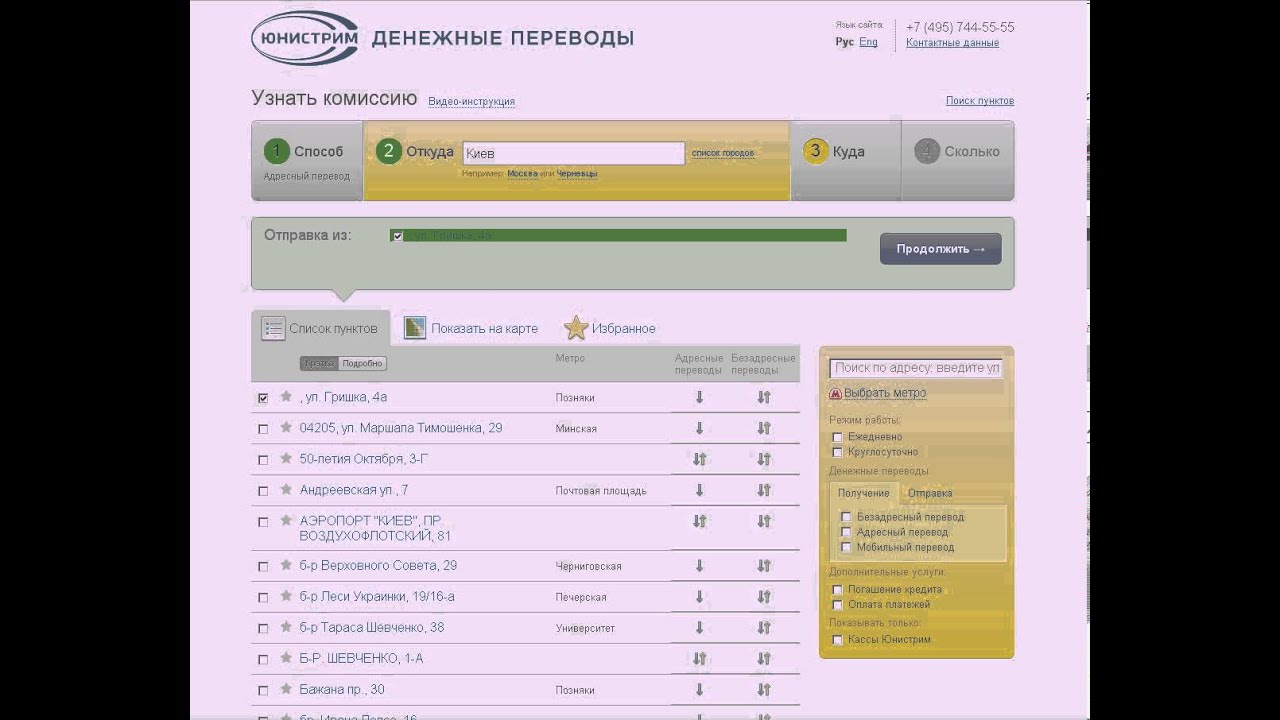This screenshot has height=720, width=1280.
Task: Check the Маршала Тимошенка, 29 checkbox
Action: coord(263,429)
